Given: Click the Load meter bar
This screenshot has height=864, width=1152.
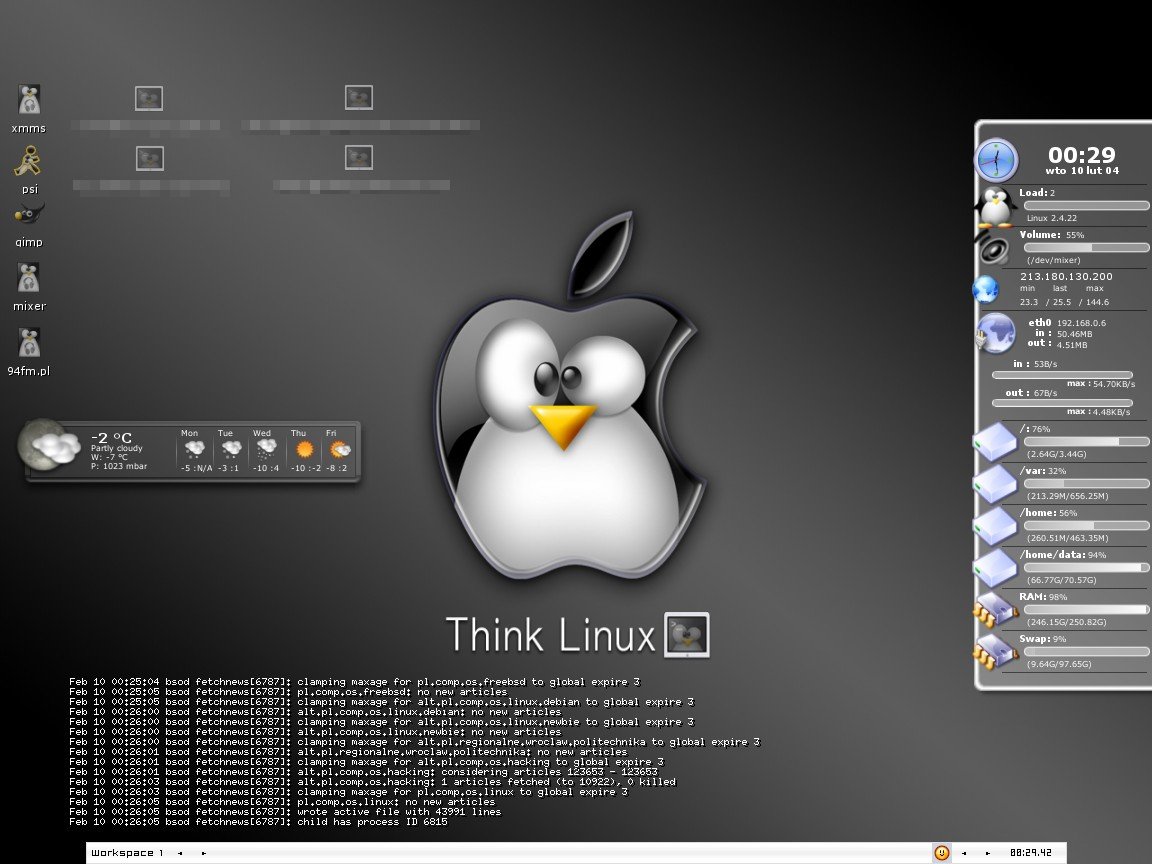Looking at the screenshot, I should click(1086, 206).
